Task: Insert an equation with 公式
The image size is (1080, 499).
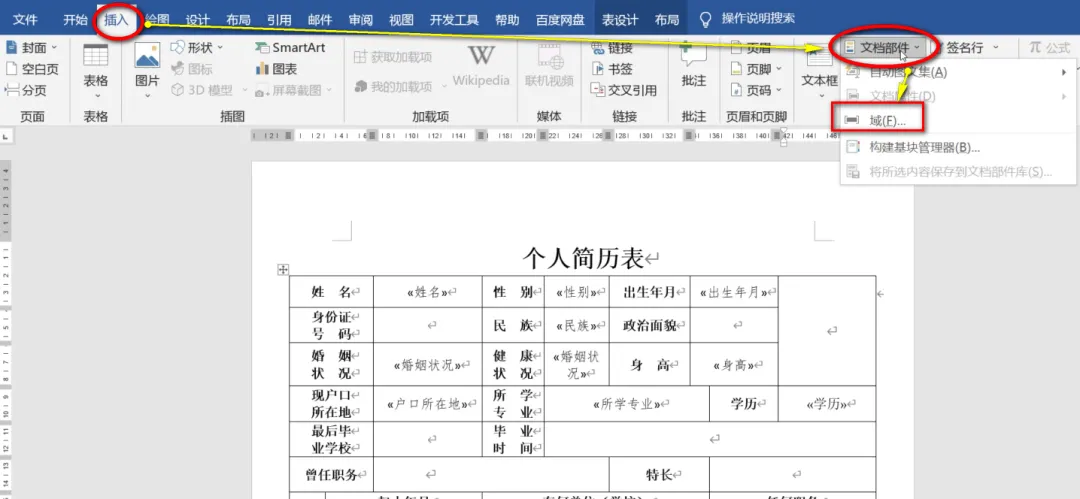Action: coord(1049,48)
